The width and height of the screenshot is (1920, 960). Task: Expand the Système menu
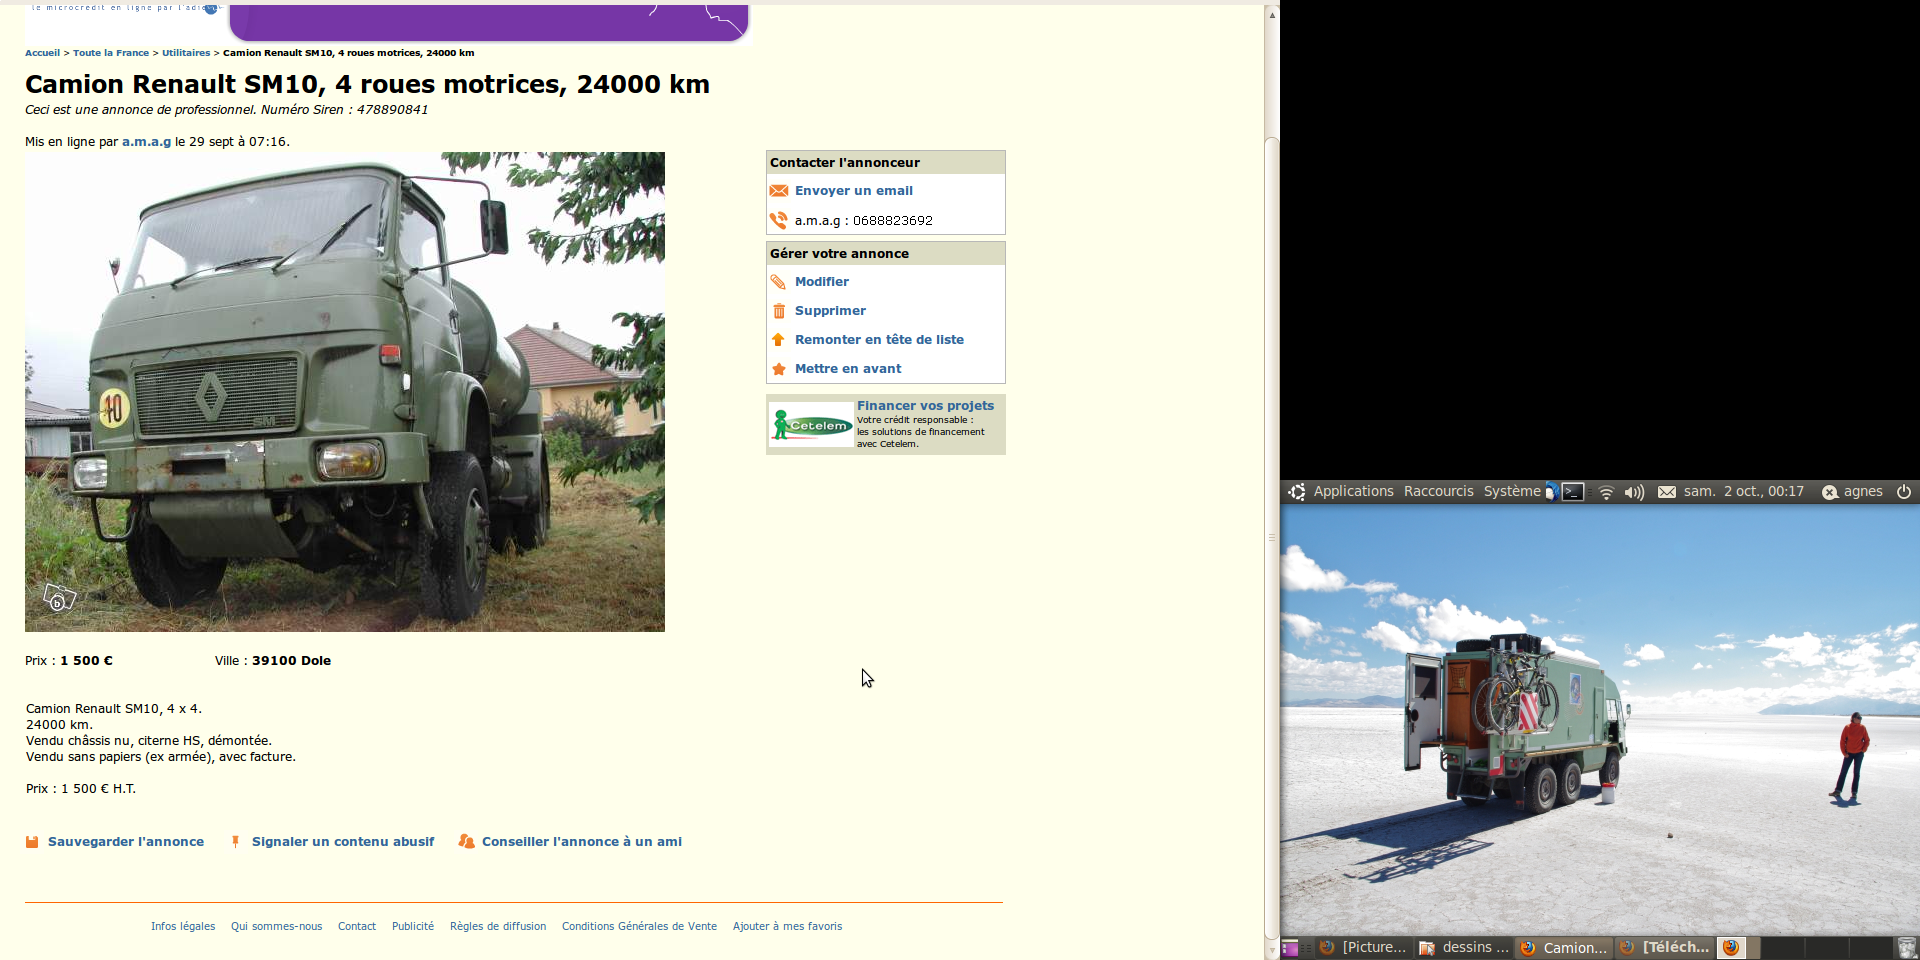(x=1511, y=491)
